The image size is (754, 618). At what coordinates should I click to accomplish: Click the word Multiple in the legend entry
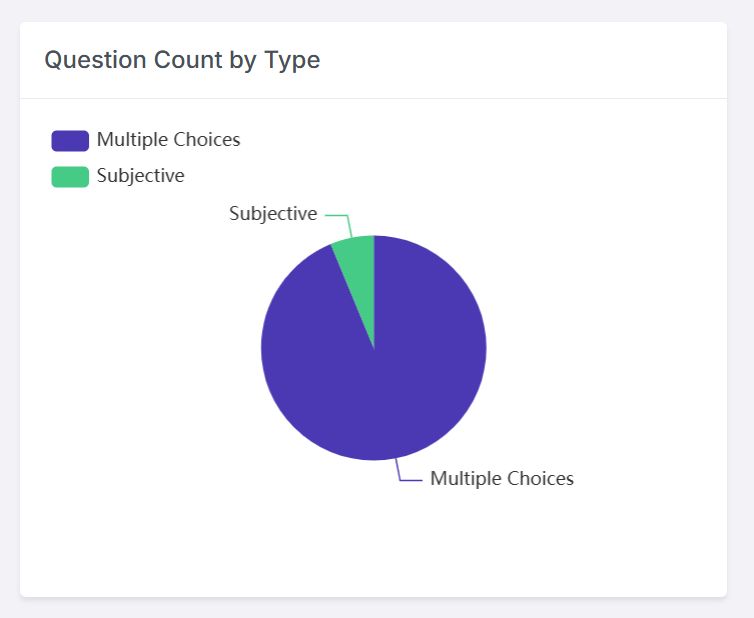(x=131, y=140)
